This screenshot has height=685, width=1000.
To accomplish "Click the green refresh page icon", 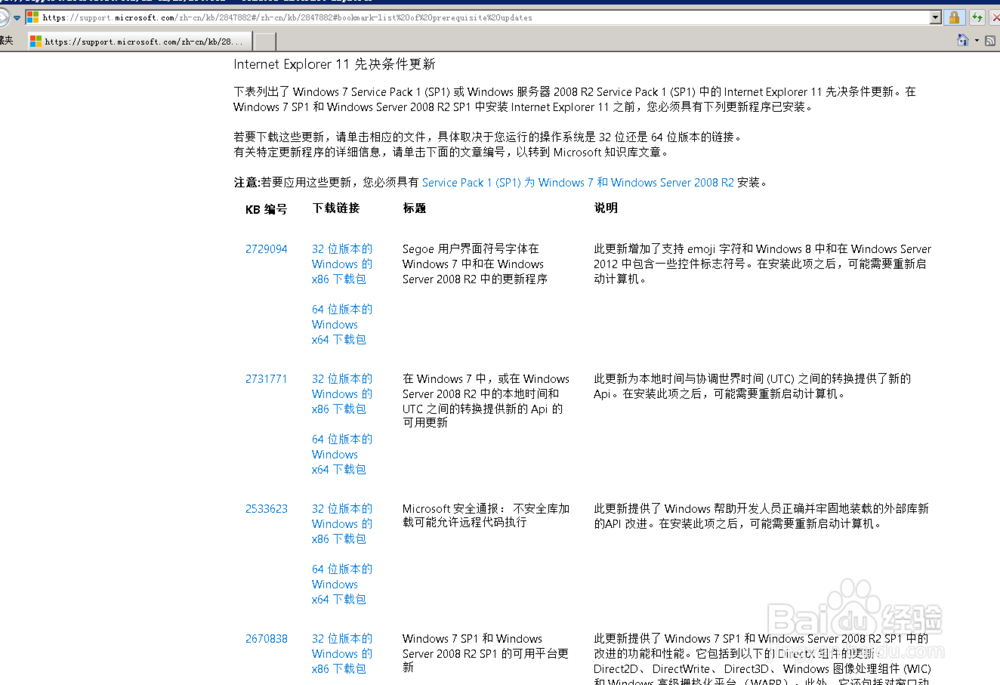I will [977, 18].
